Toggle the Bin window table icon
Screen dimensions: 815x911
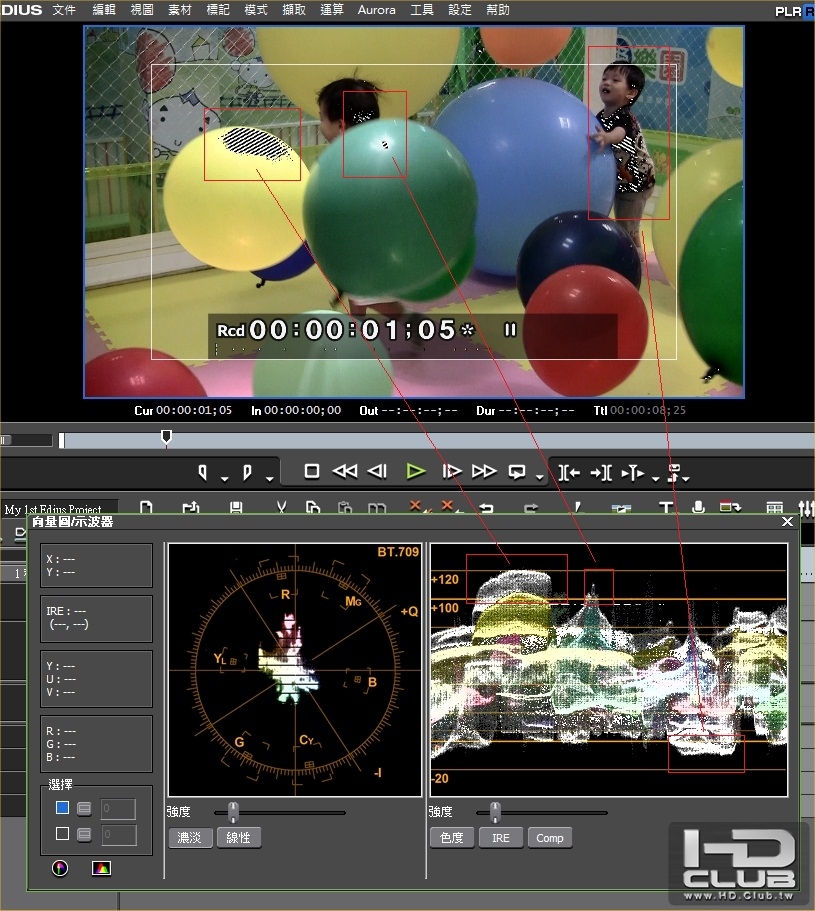click(774, 508)
